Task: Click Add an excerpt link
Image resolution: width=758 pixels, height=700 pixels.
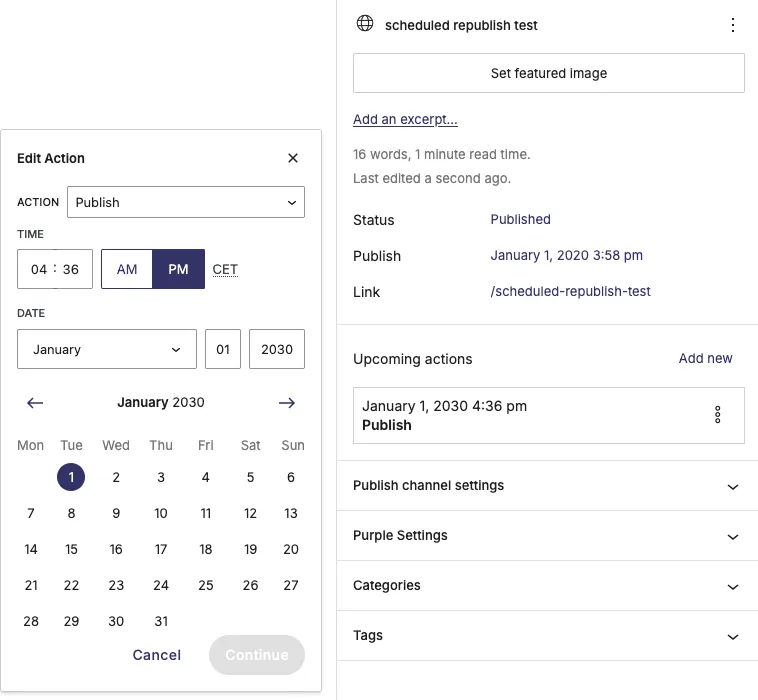Action: [x=405, y=119]
